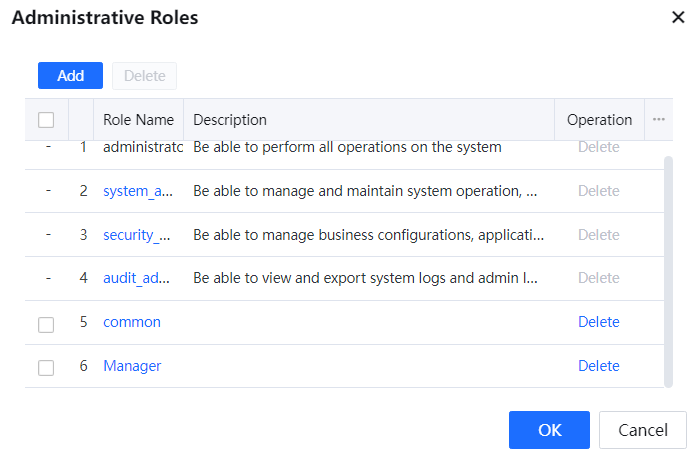Open the Manager role link
Viewport: 698px width, 455px height.
pos(132,366)
